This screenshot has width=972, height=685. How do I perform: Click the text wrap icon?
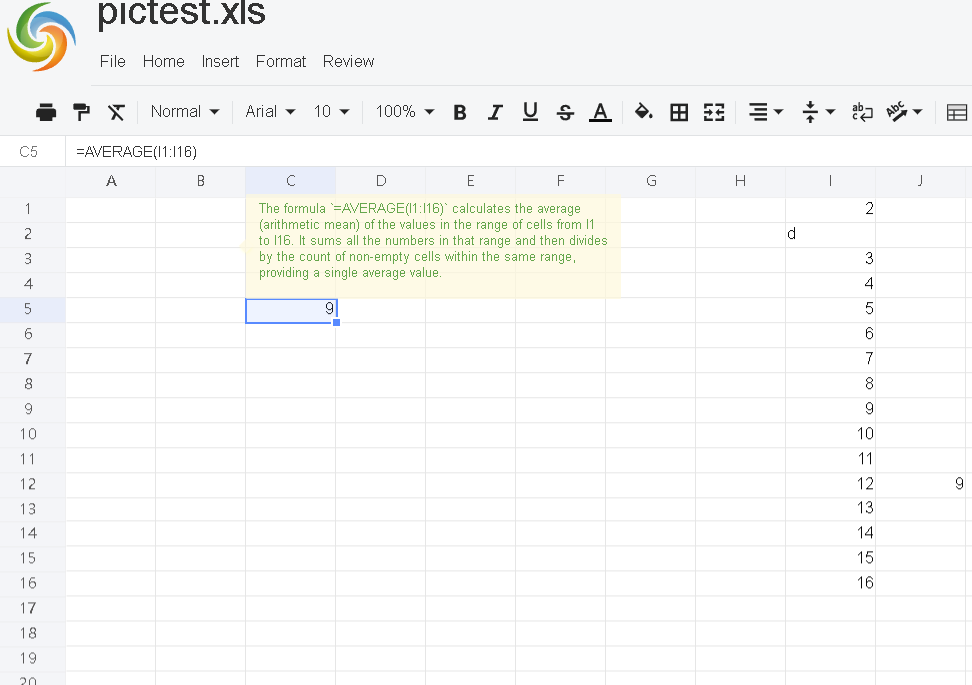(x=860, y=112)
